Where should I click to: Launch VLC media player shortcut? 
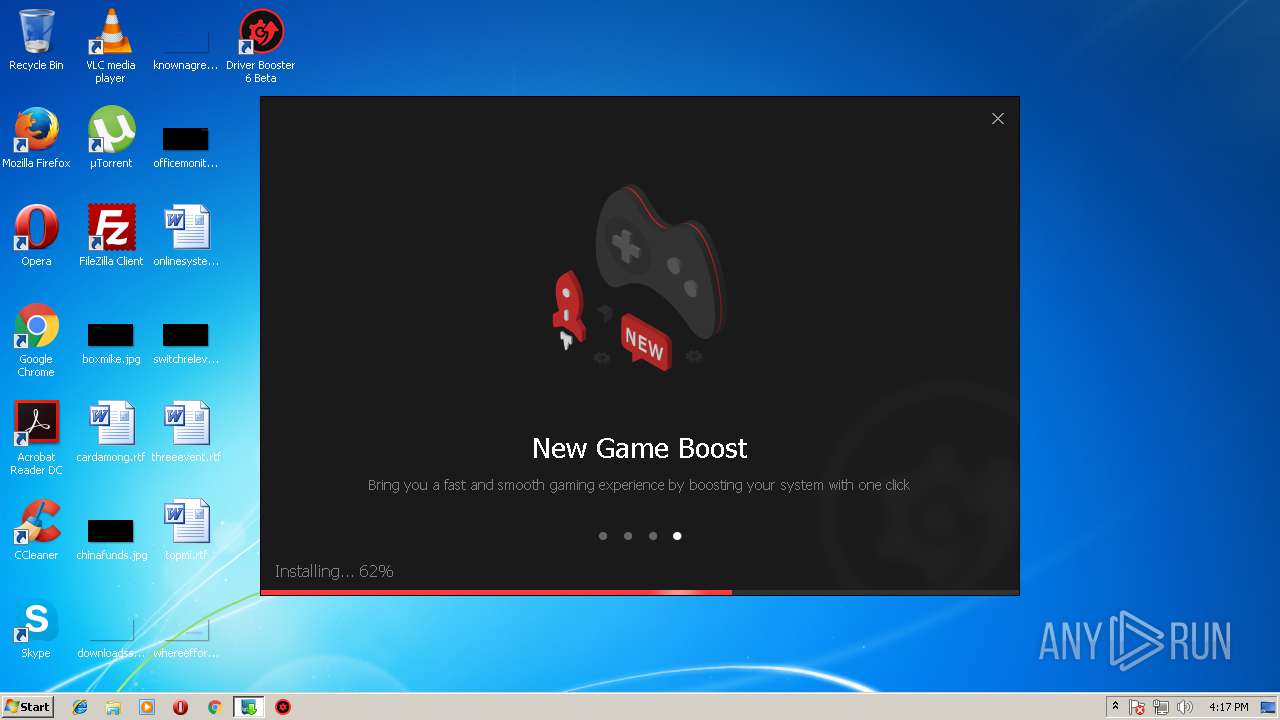tap(110, 46)
